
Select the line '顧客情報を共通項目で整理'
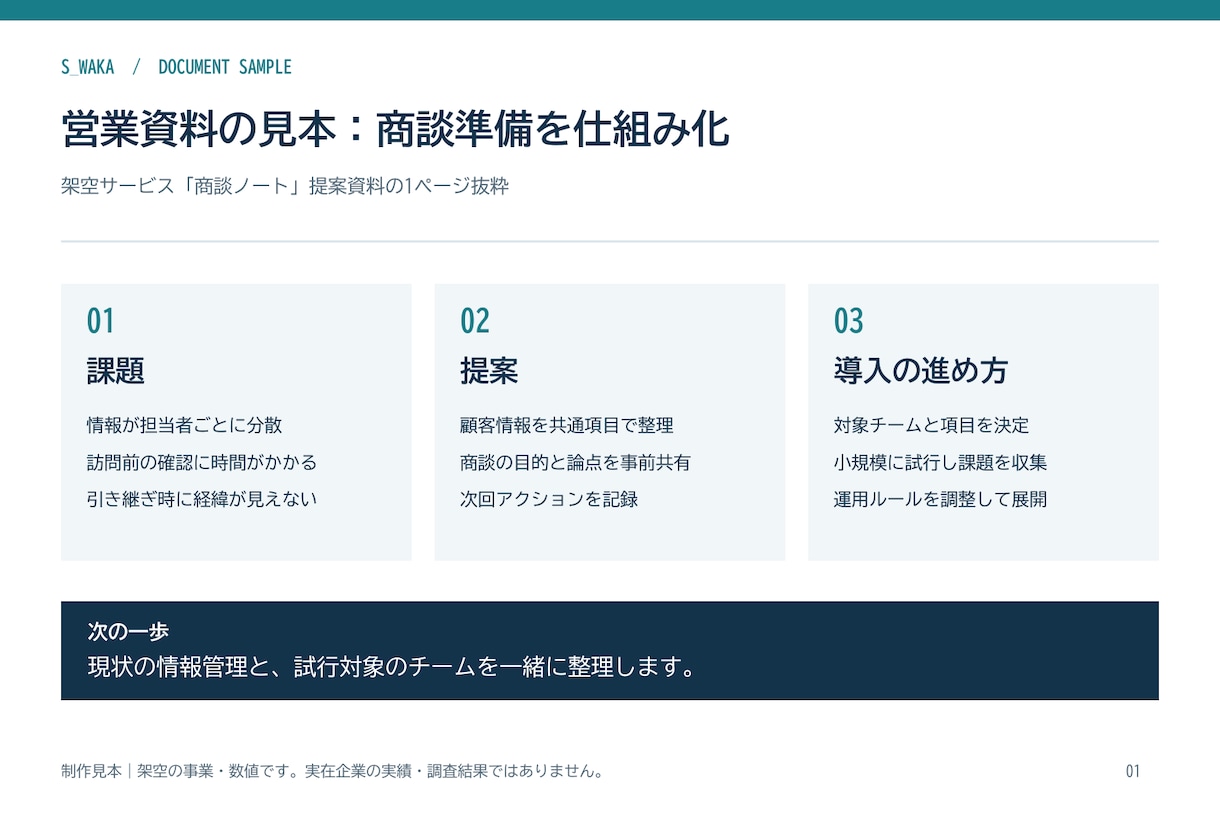click(x=567, y=425)
